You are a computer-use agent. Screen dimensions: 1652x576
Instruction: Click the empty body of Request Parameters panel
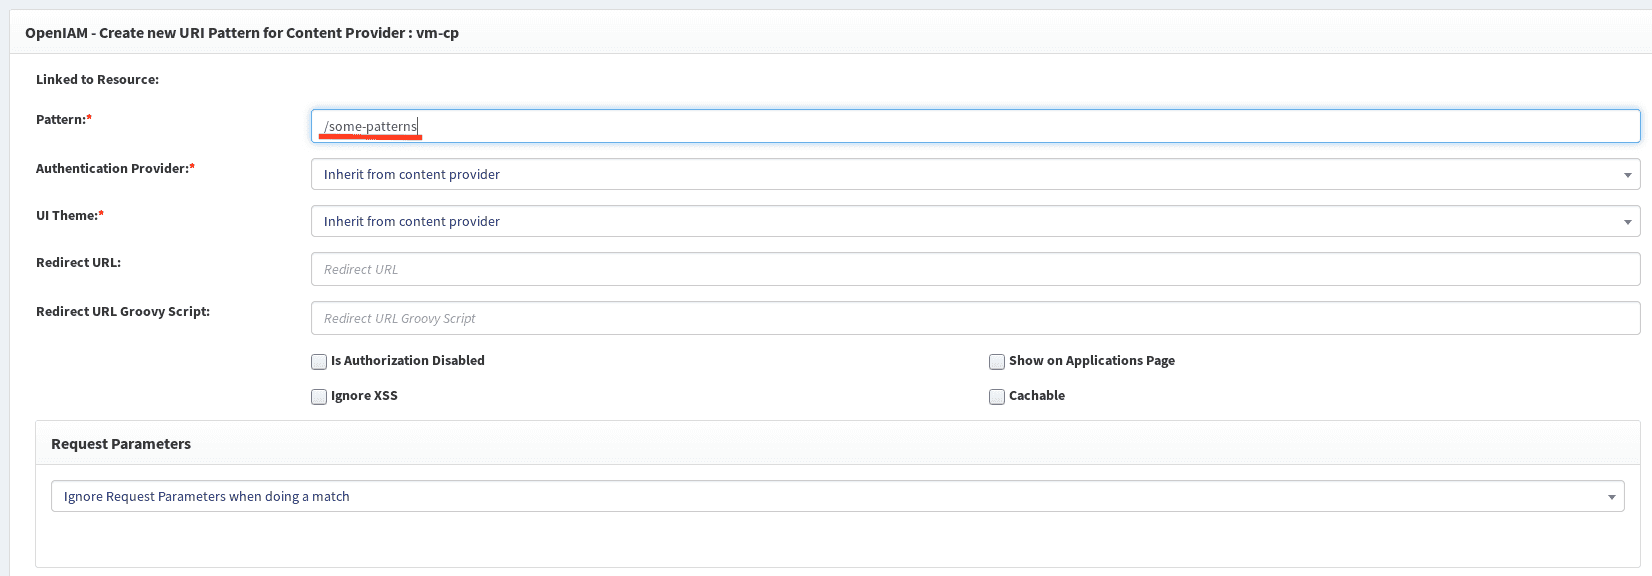(x=837, y=540)
